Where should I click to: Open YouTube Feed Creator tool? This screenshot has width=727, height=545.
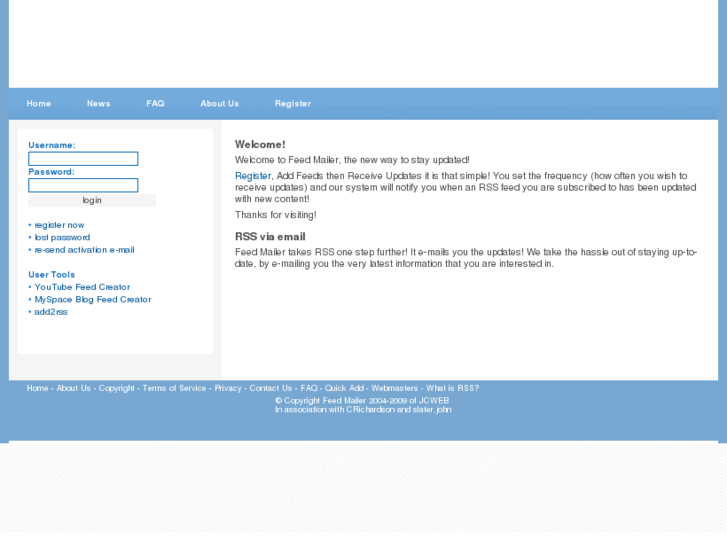tap(82, 287)
